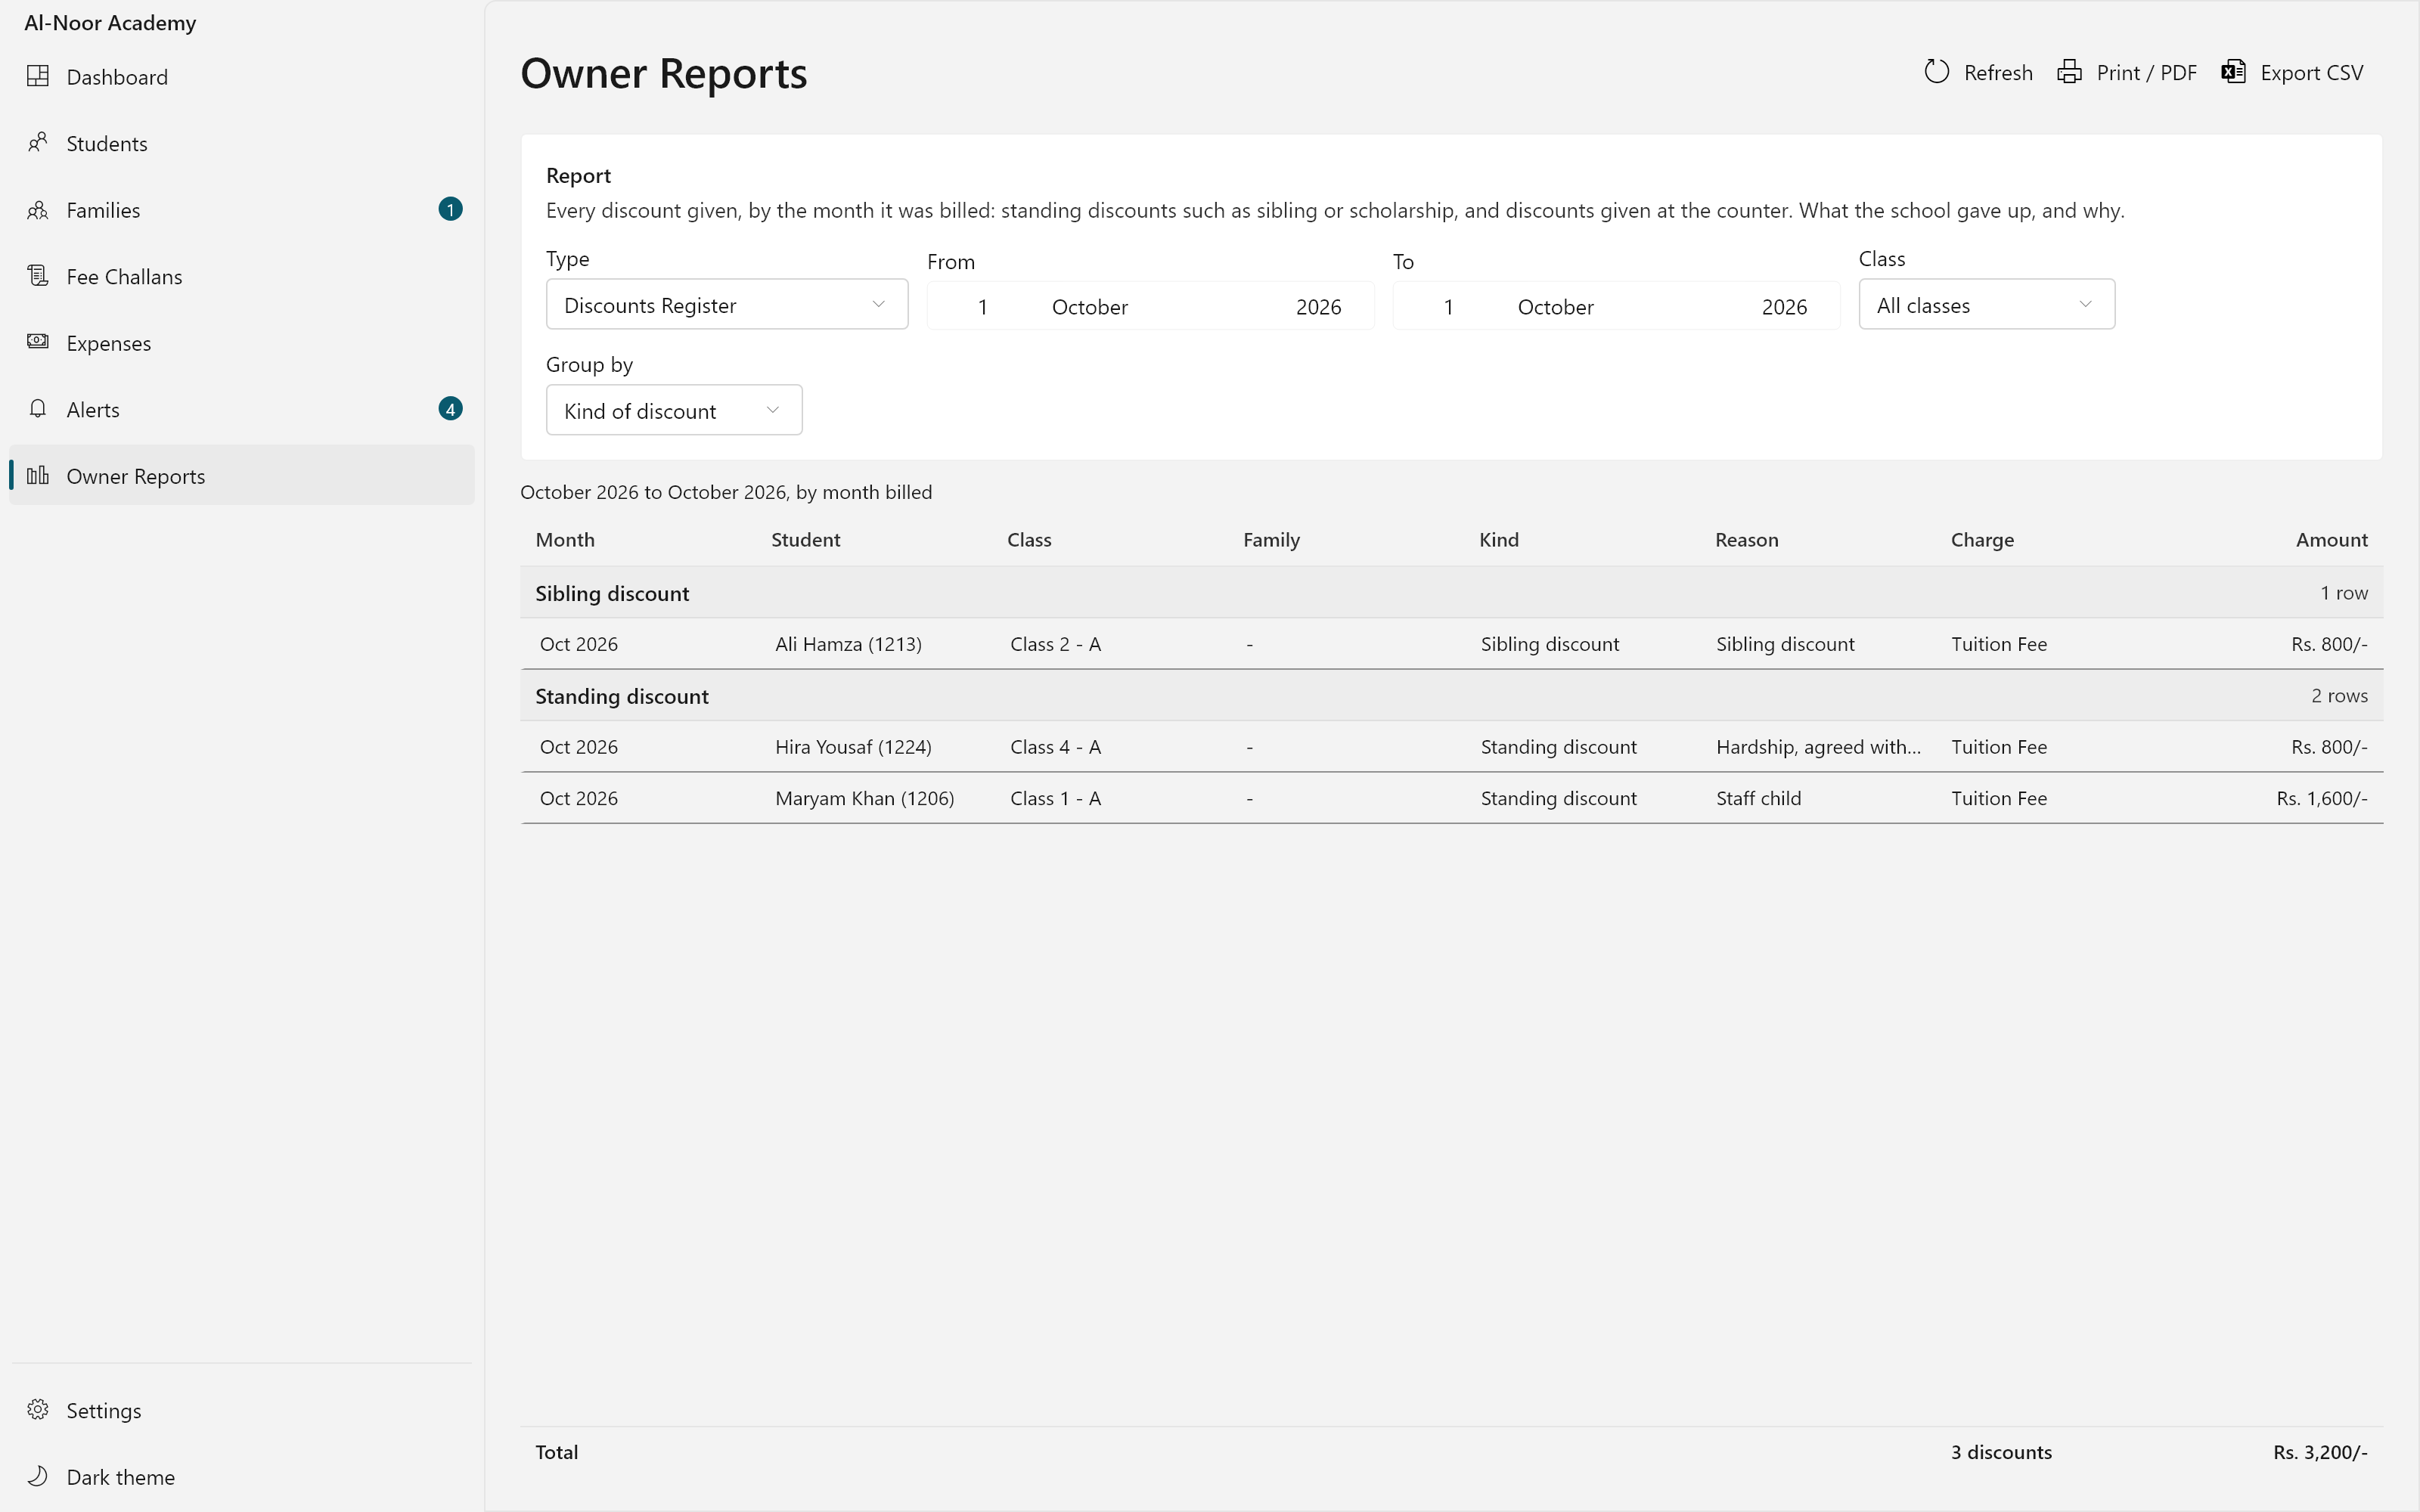Click the Refresh circular arrow icon
The height and width of the screenshot is (1512, 2420).
pyautogui.click(x=1937, y=72)
